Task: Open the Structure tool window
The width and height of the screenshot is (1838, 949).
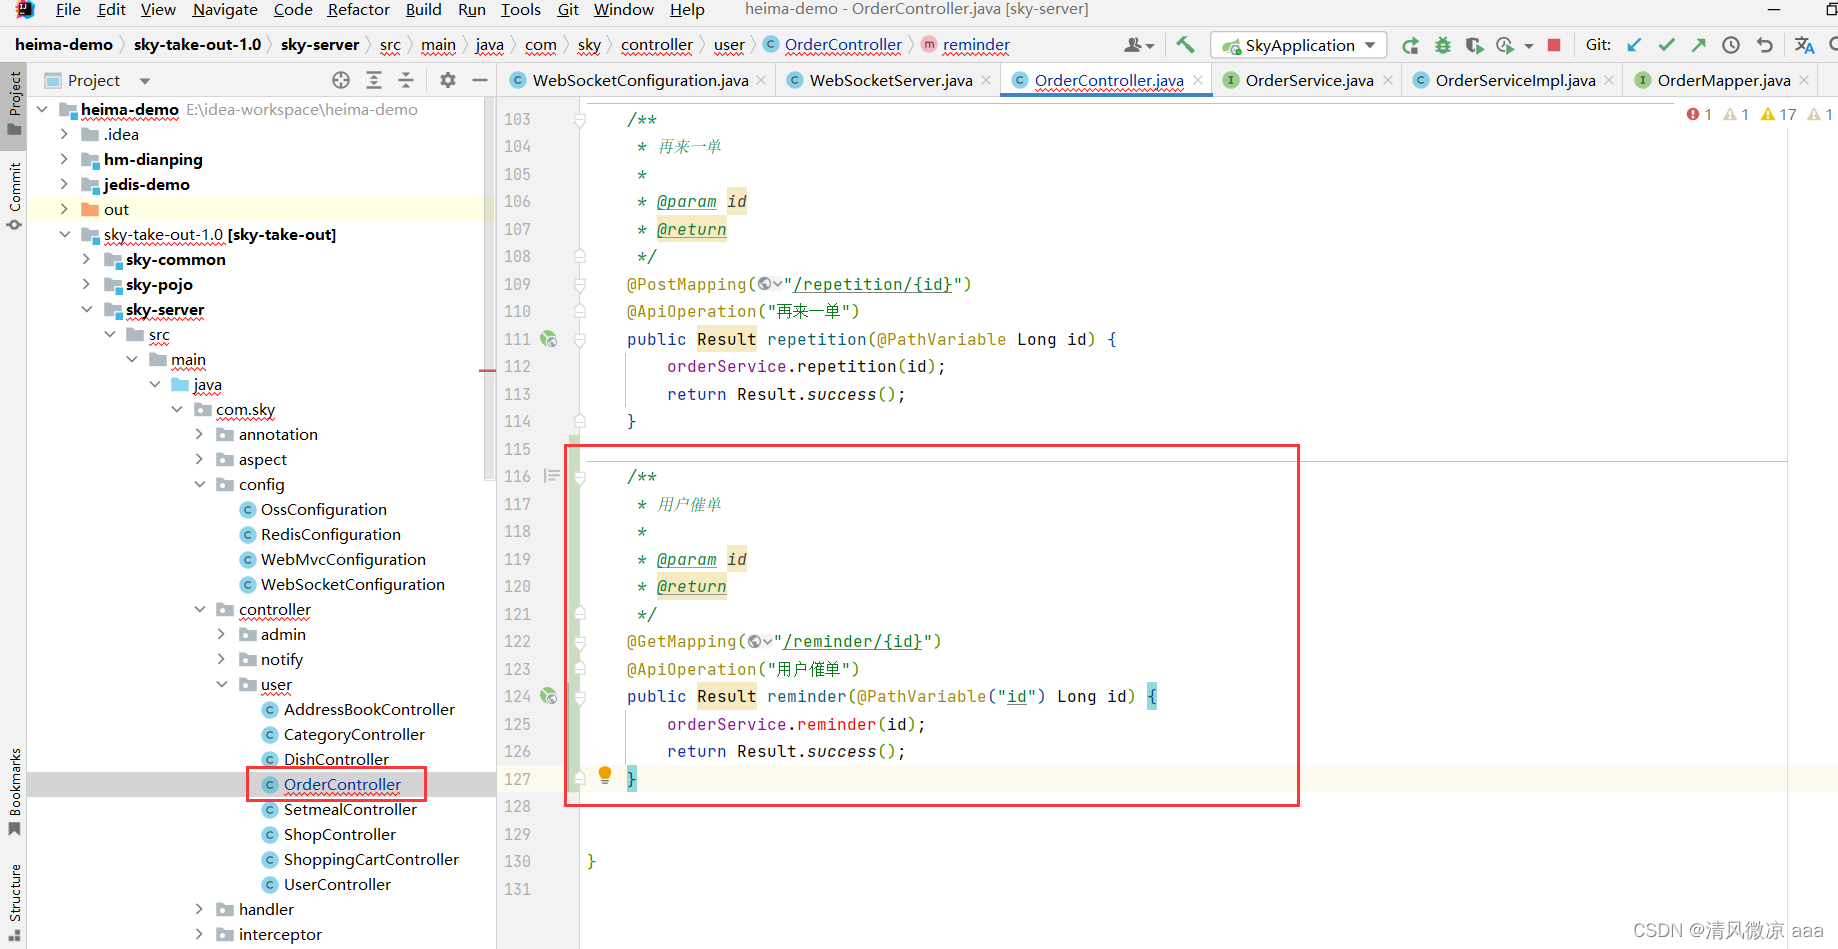Action: (14, 902)
